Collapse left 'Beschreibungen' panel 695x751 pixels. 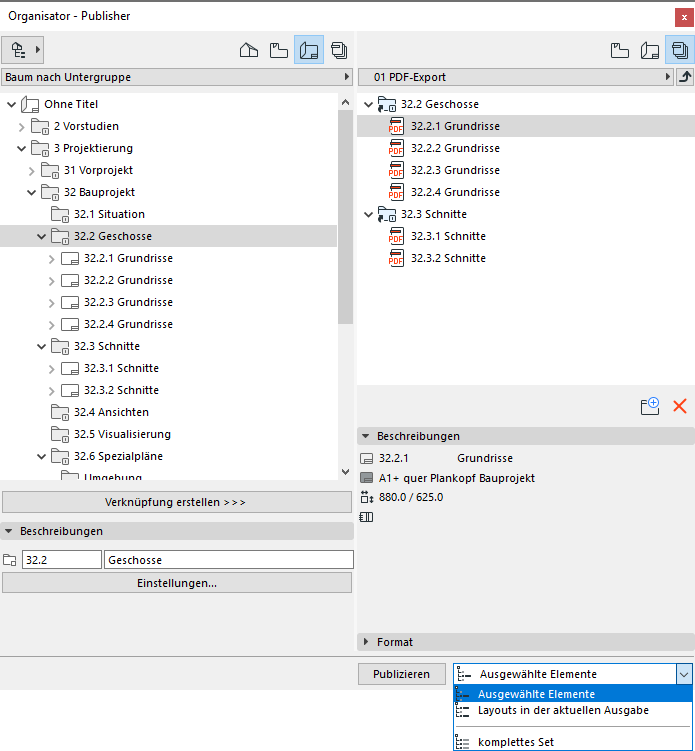point(9,531)
